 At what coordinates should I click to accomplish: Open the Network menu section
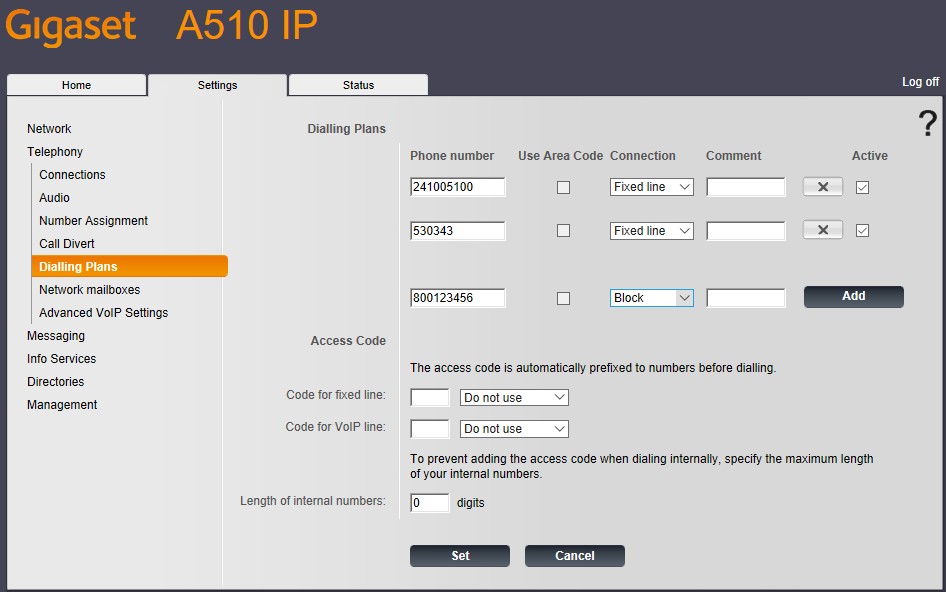(49, 129)
